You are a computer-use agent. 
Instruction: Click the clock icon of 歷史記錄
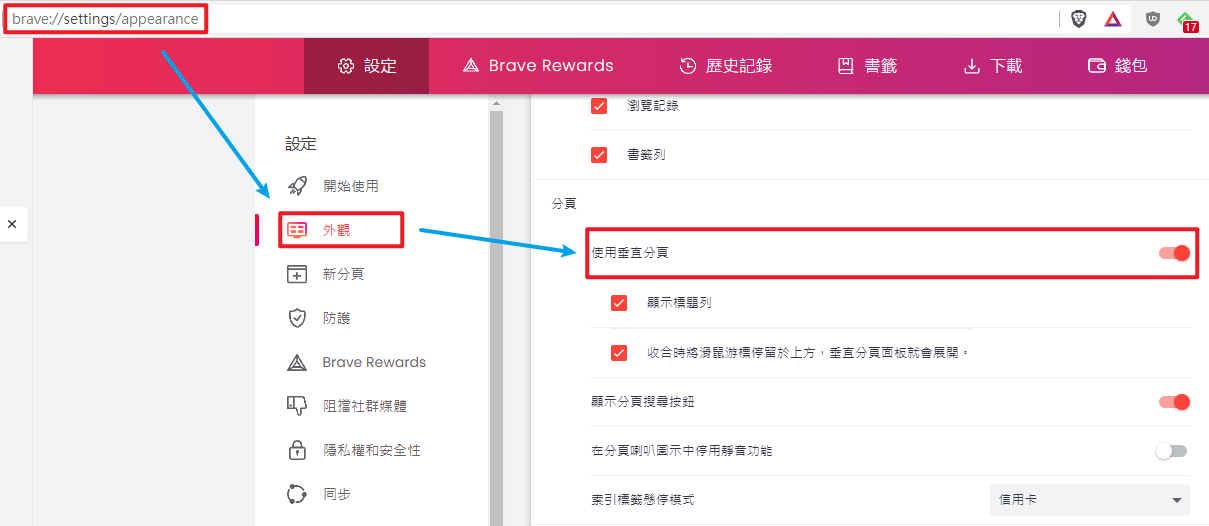(688, 66)
